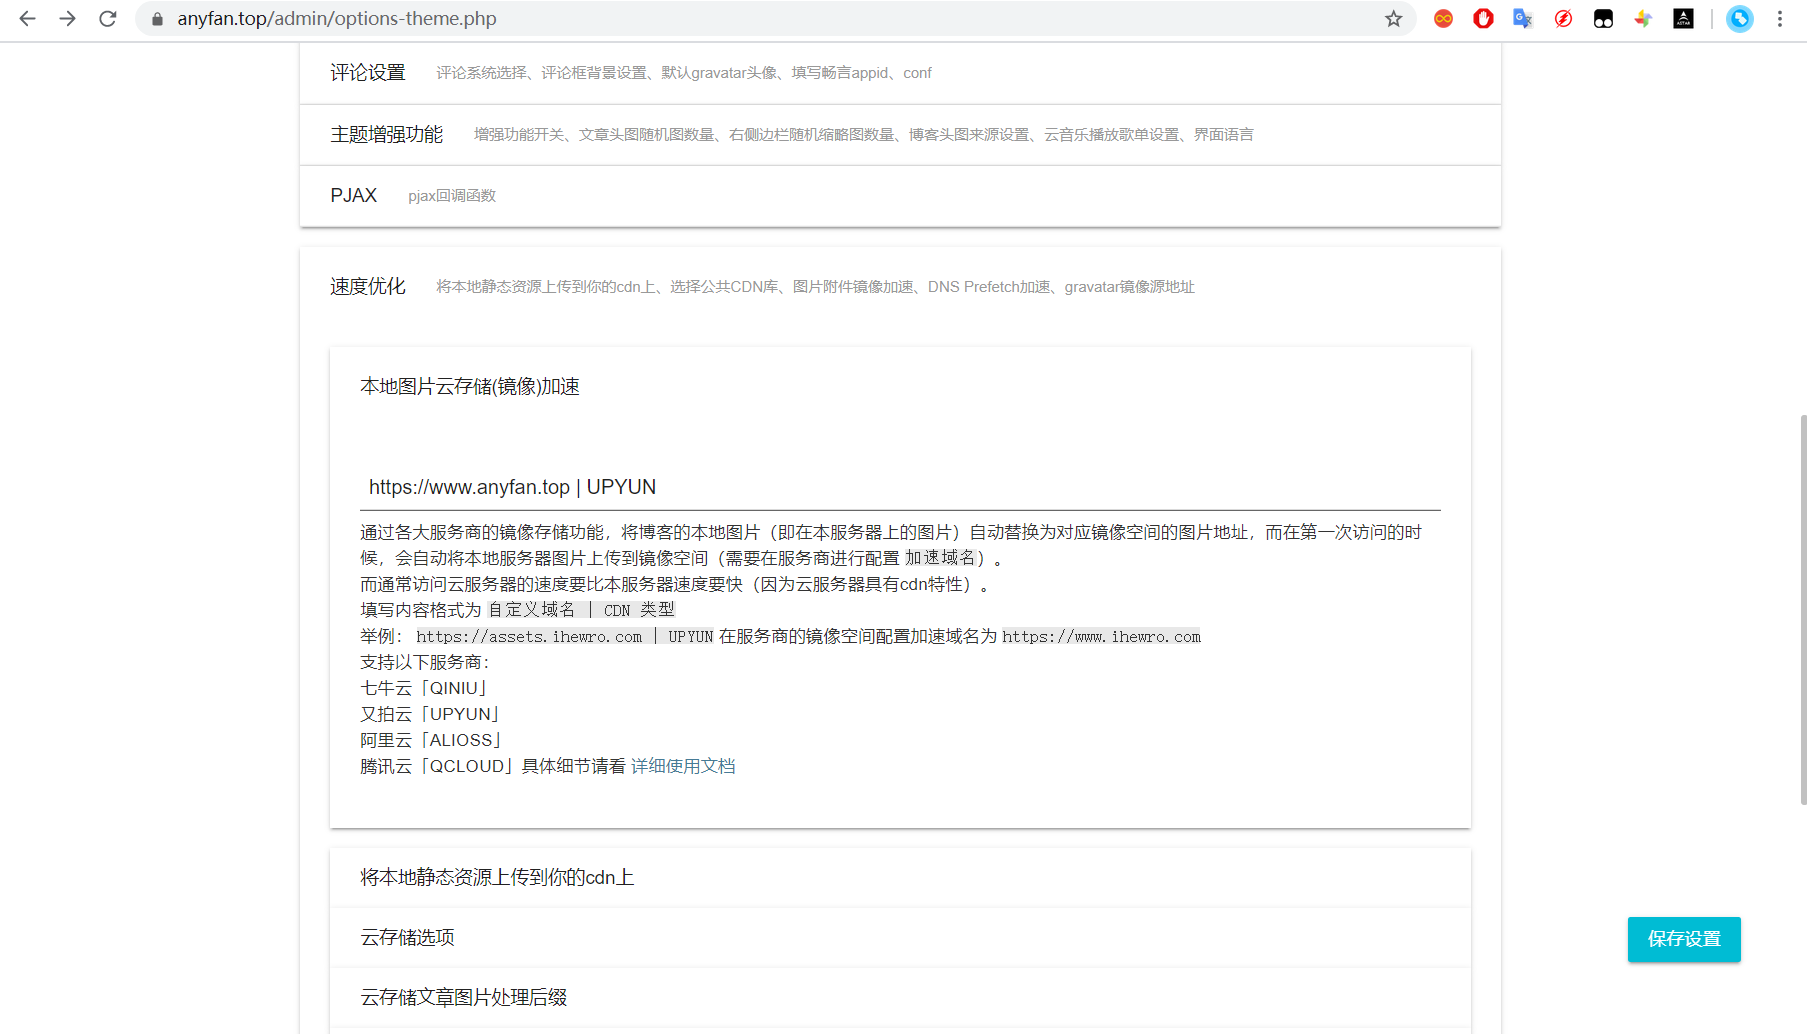1807x1034 pixels.
Task: Open the black square 'A' extension icon
Action: point(1683,19)
